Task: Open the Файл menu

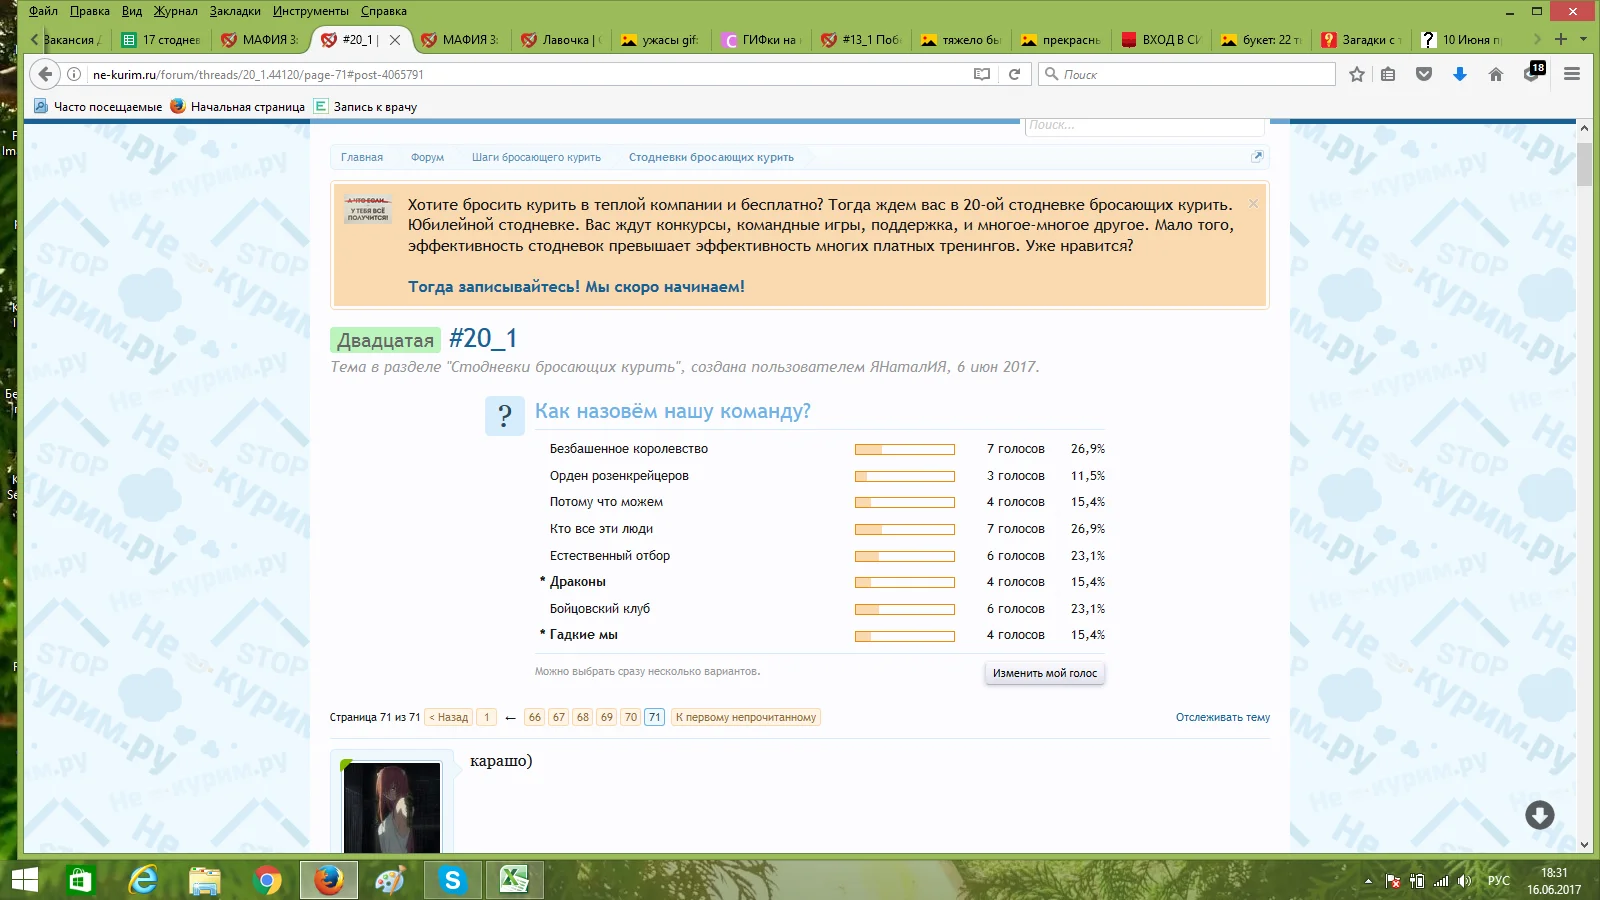Action: (43, 11)
